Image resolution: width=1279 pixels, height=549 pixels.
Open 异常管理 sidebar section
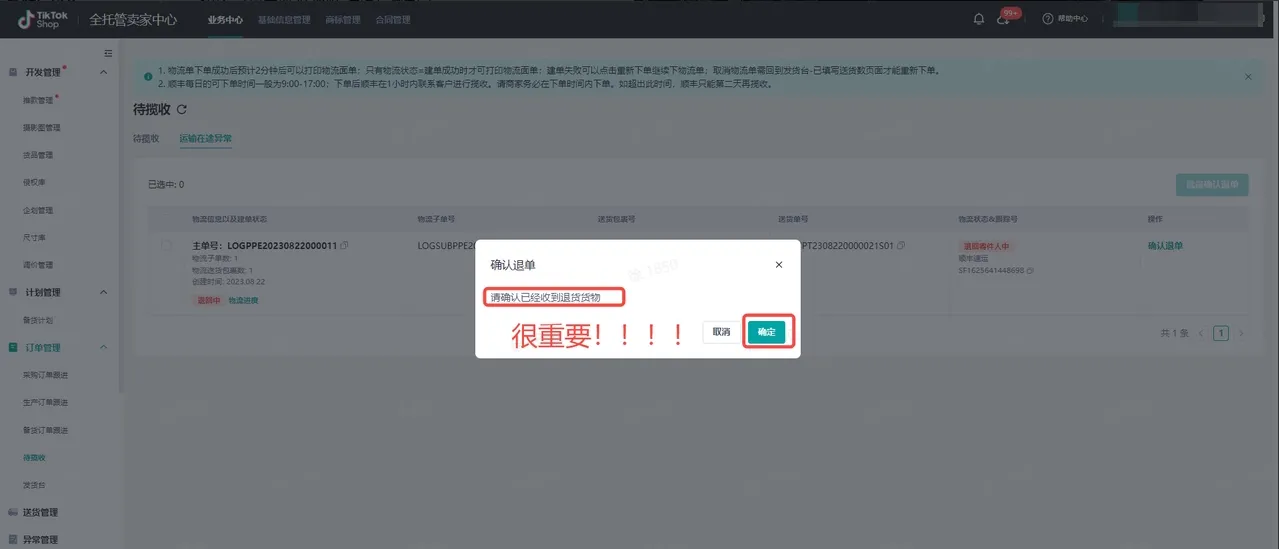(41, 540)
